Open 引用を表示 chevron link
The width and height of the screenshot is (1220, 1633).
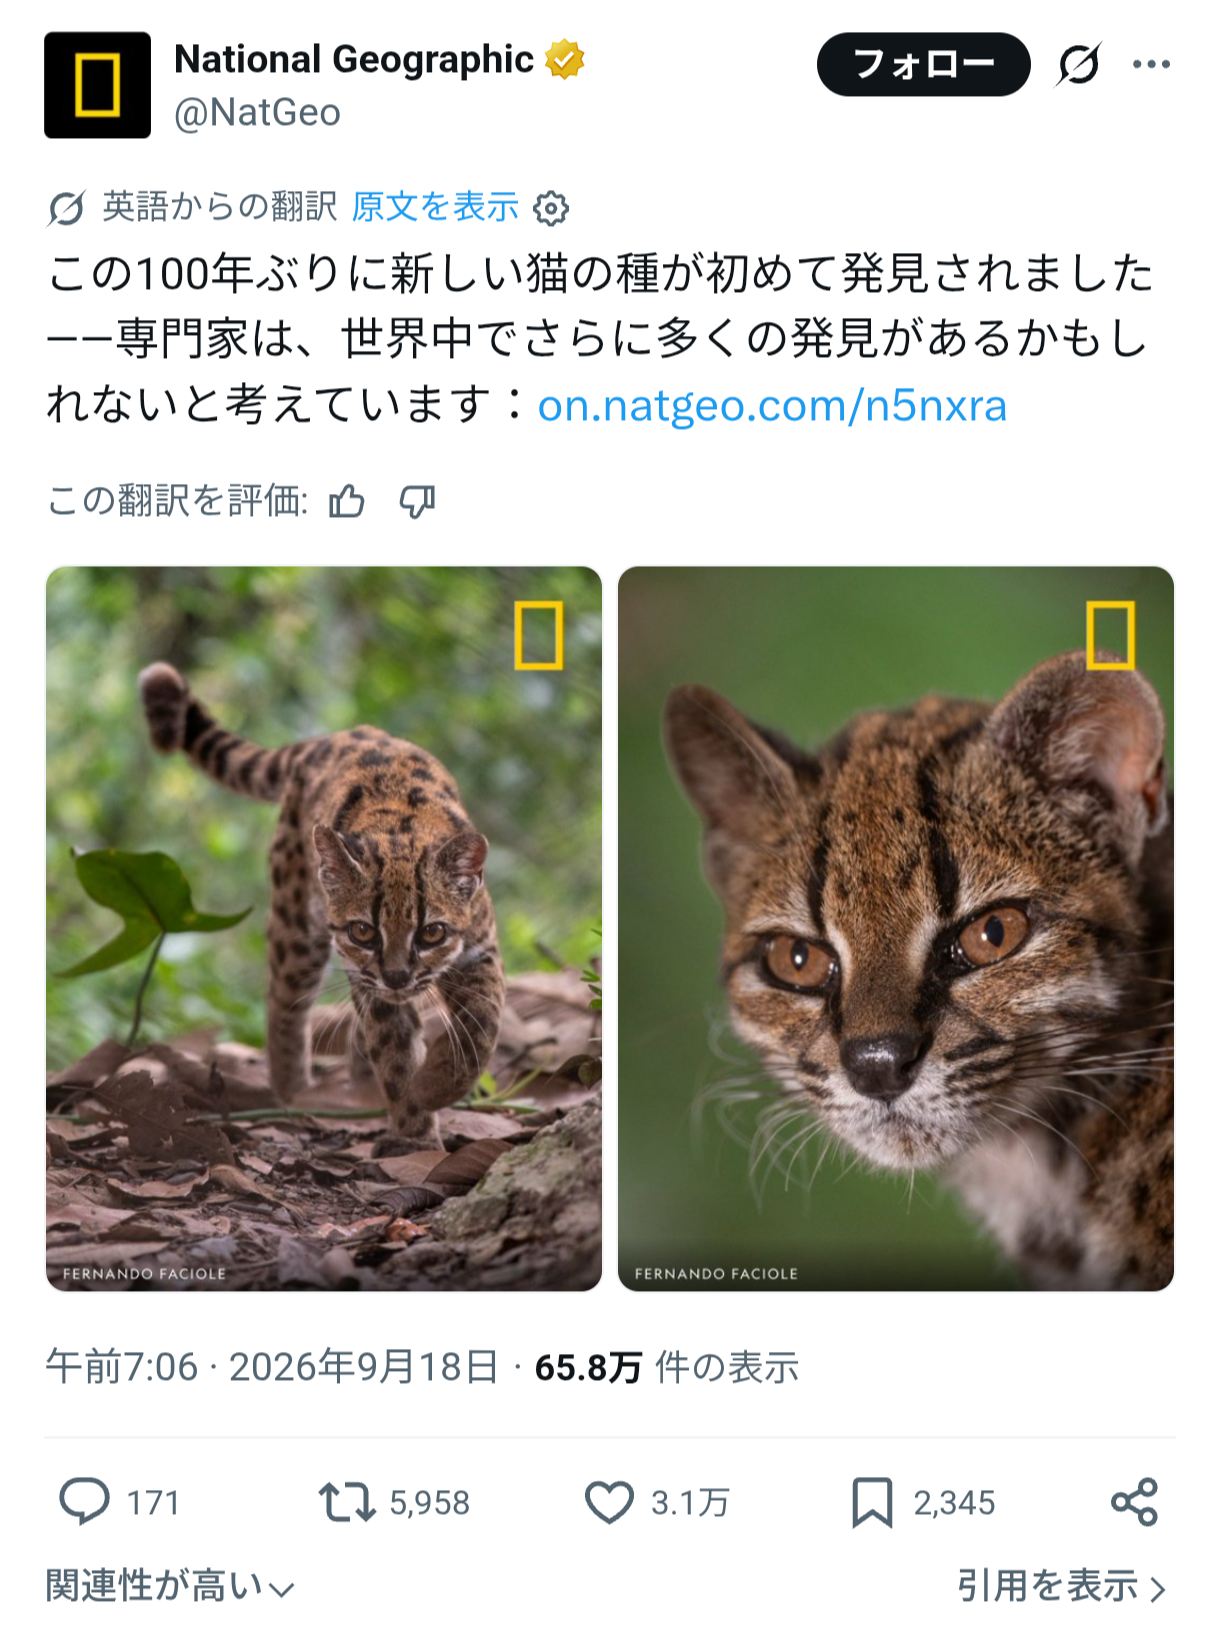point(1062,1586)
